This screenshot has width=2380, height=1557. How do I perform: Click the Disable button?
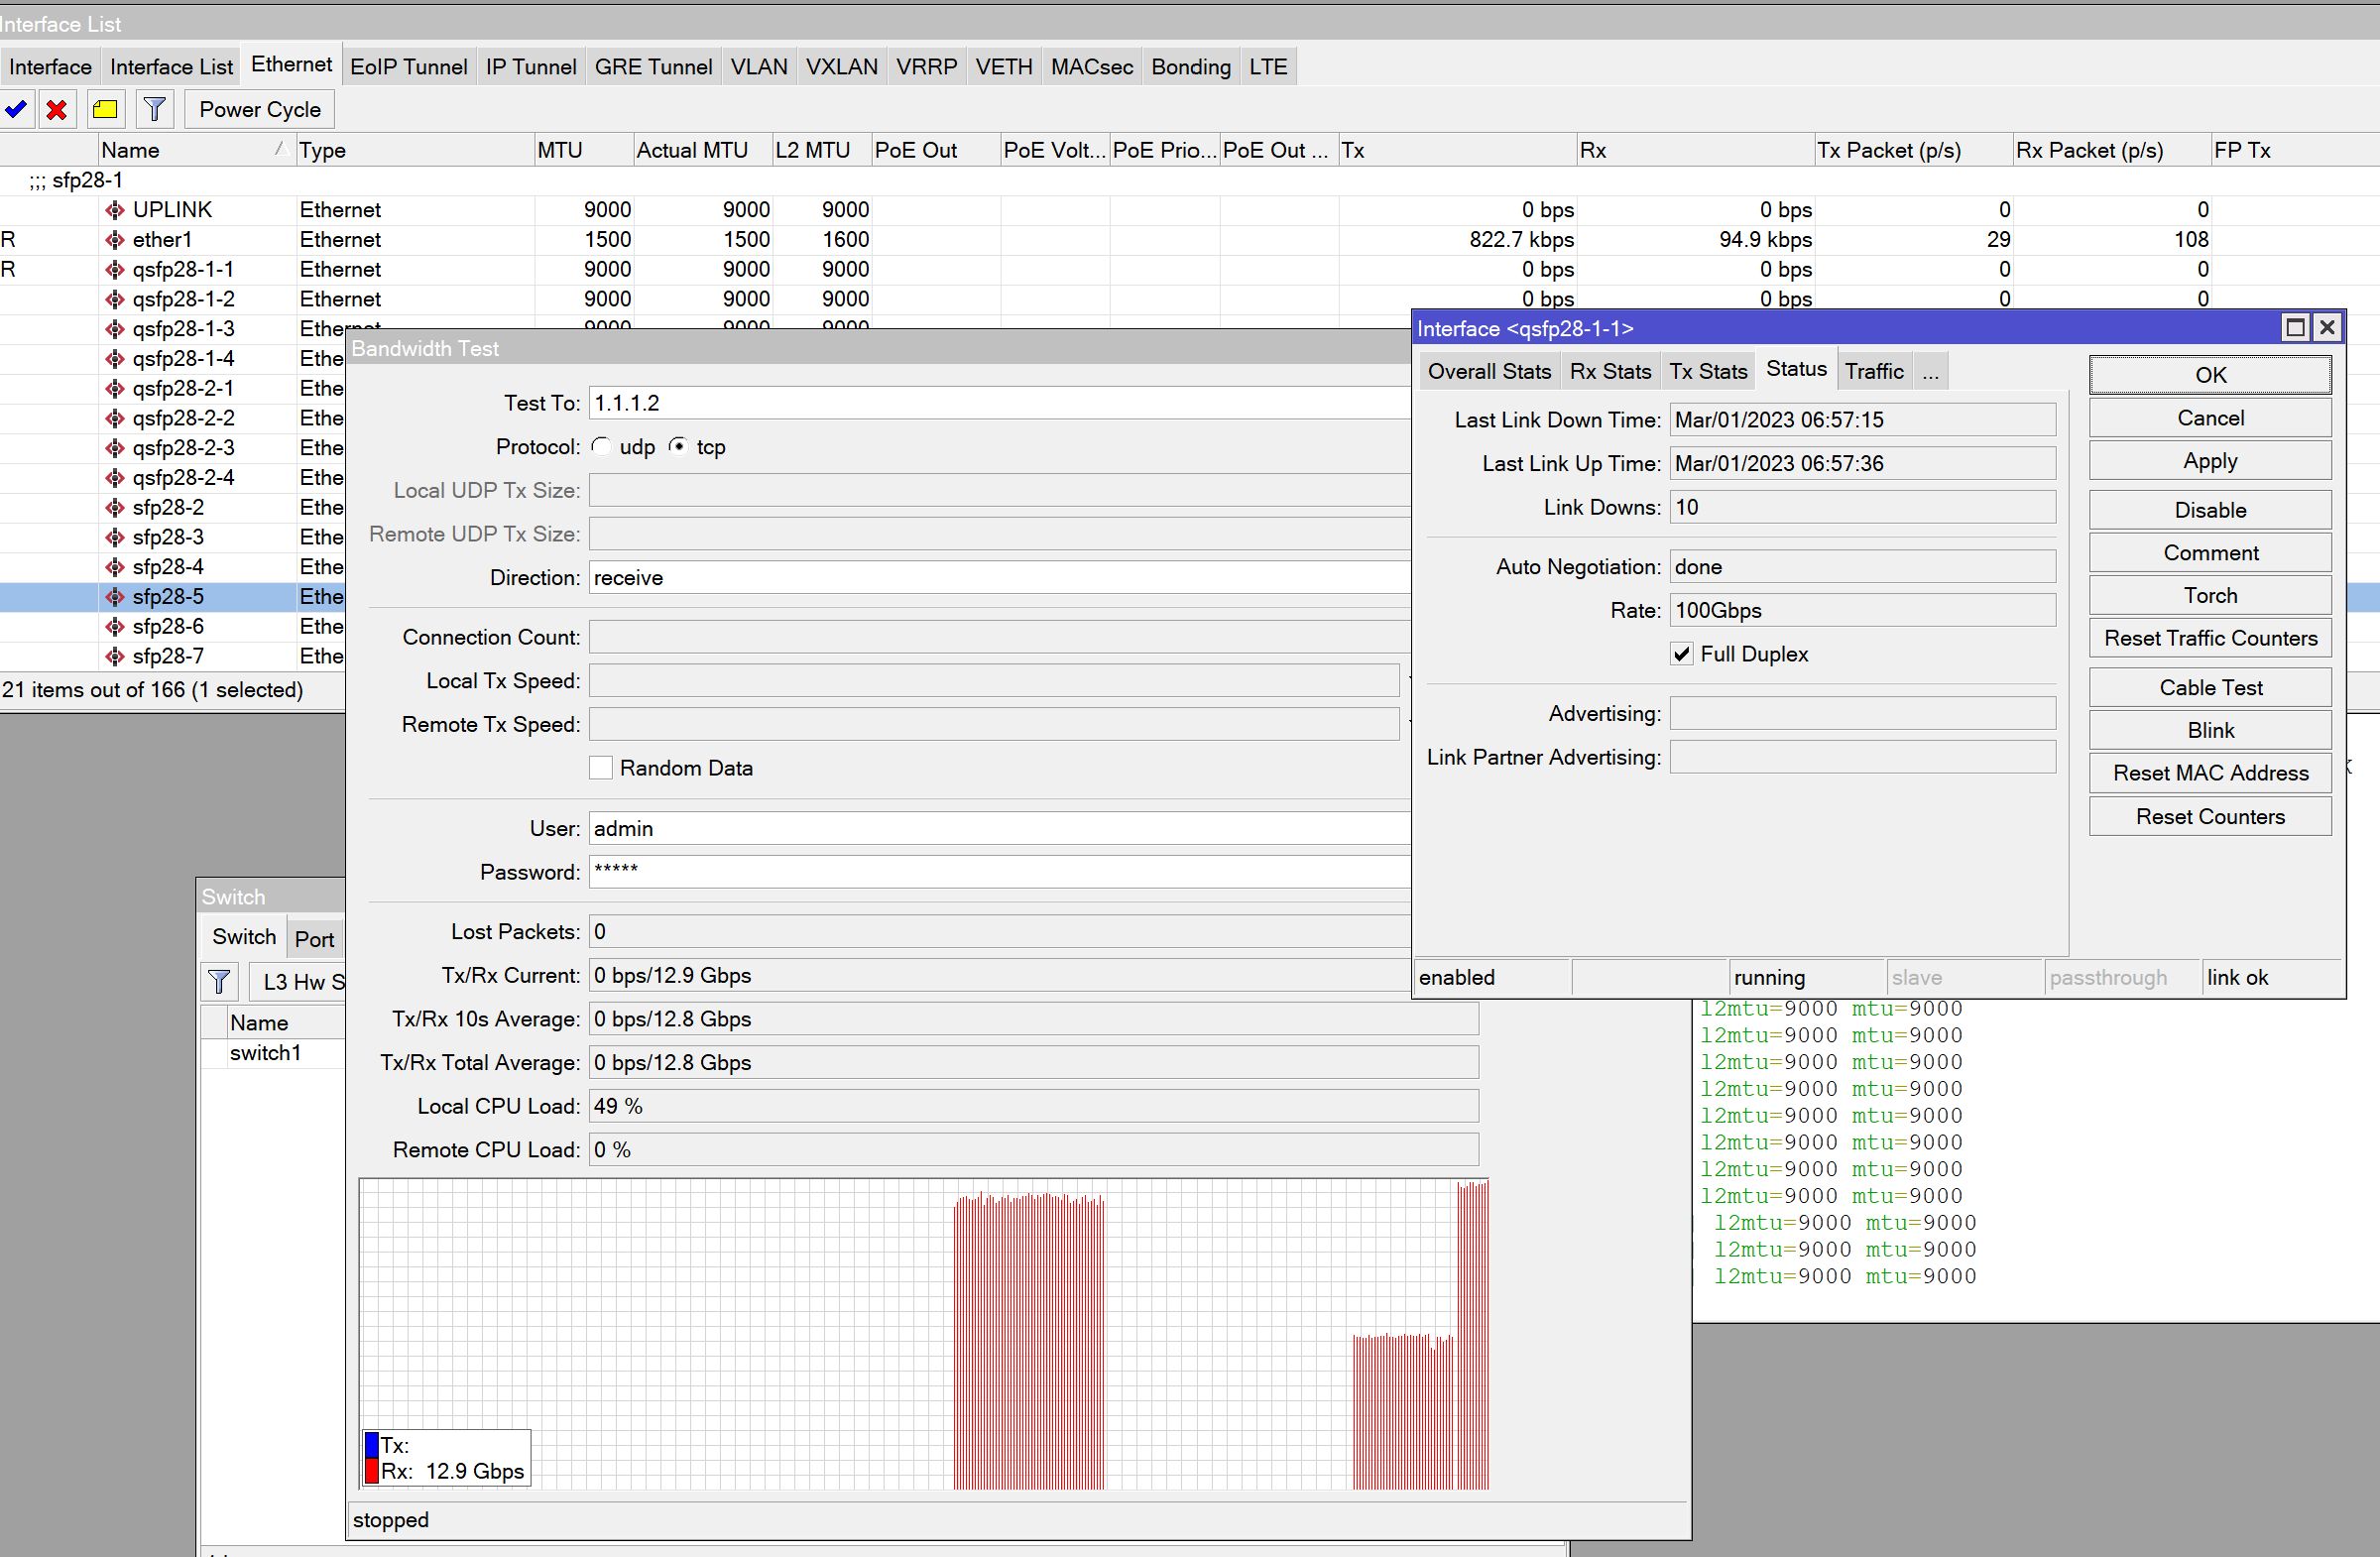coord(2210,510)
